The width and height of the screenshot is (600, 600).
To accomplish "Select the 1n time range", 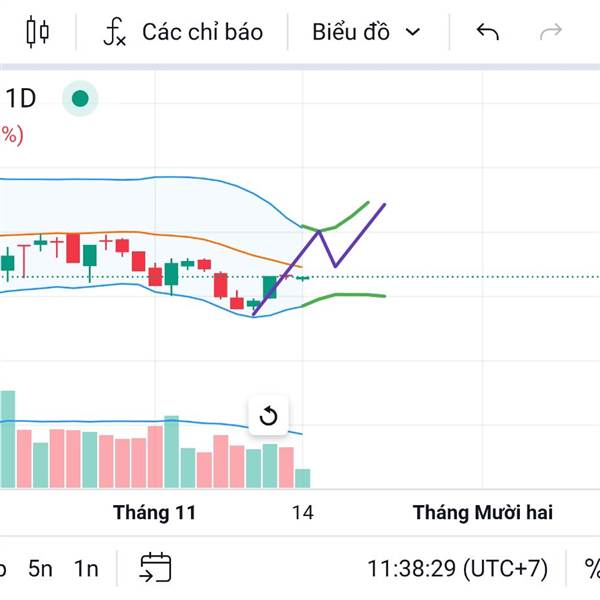I will coord(87,569).
